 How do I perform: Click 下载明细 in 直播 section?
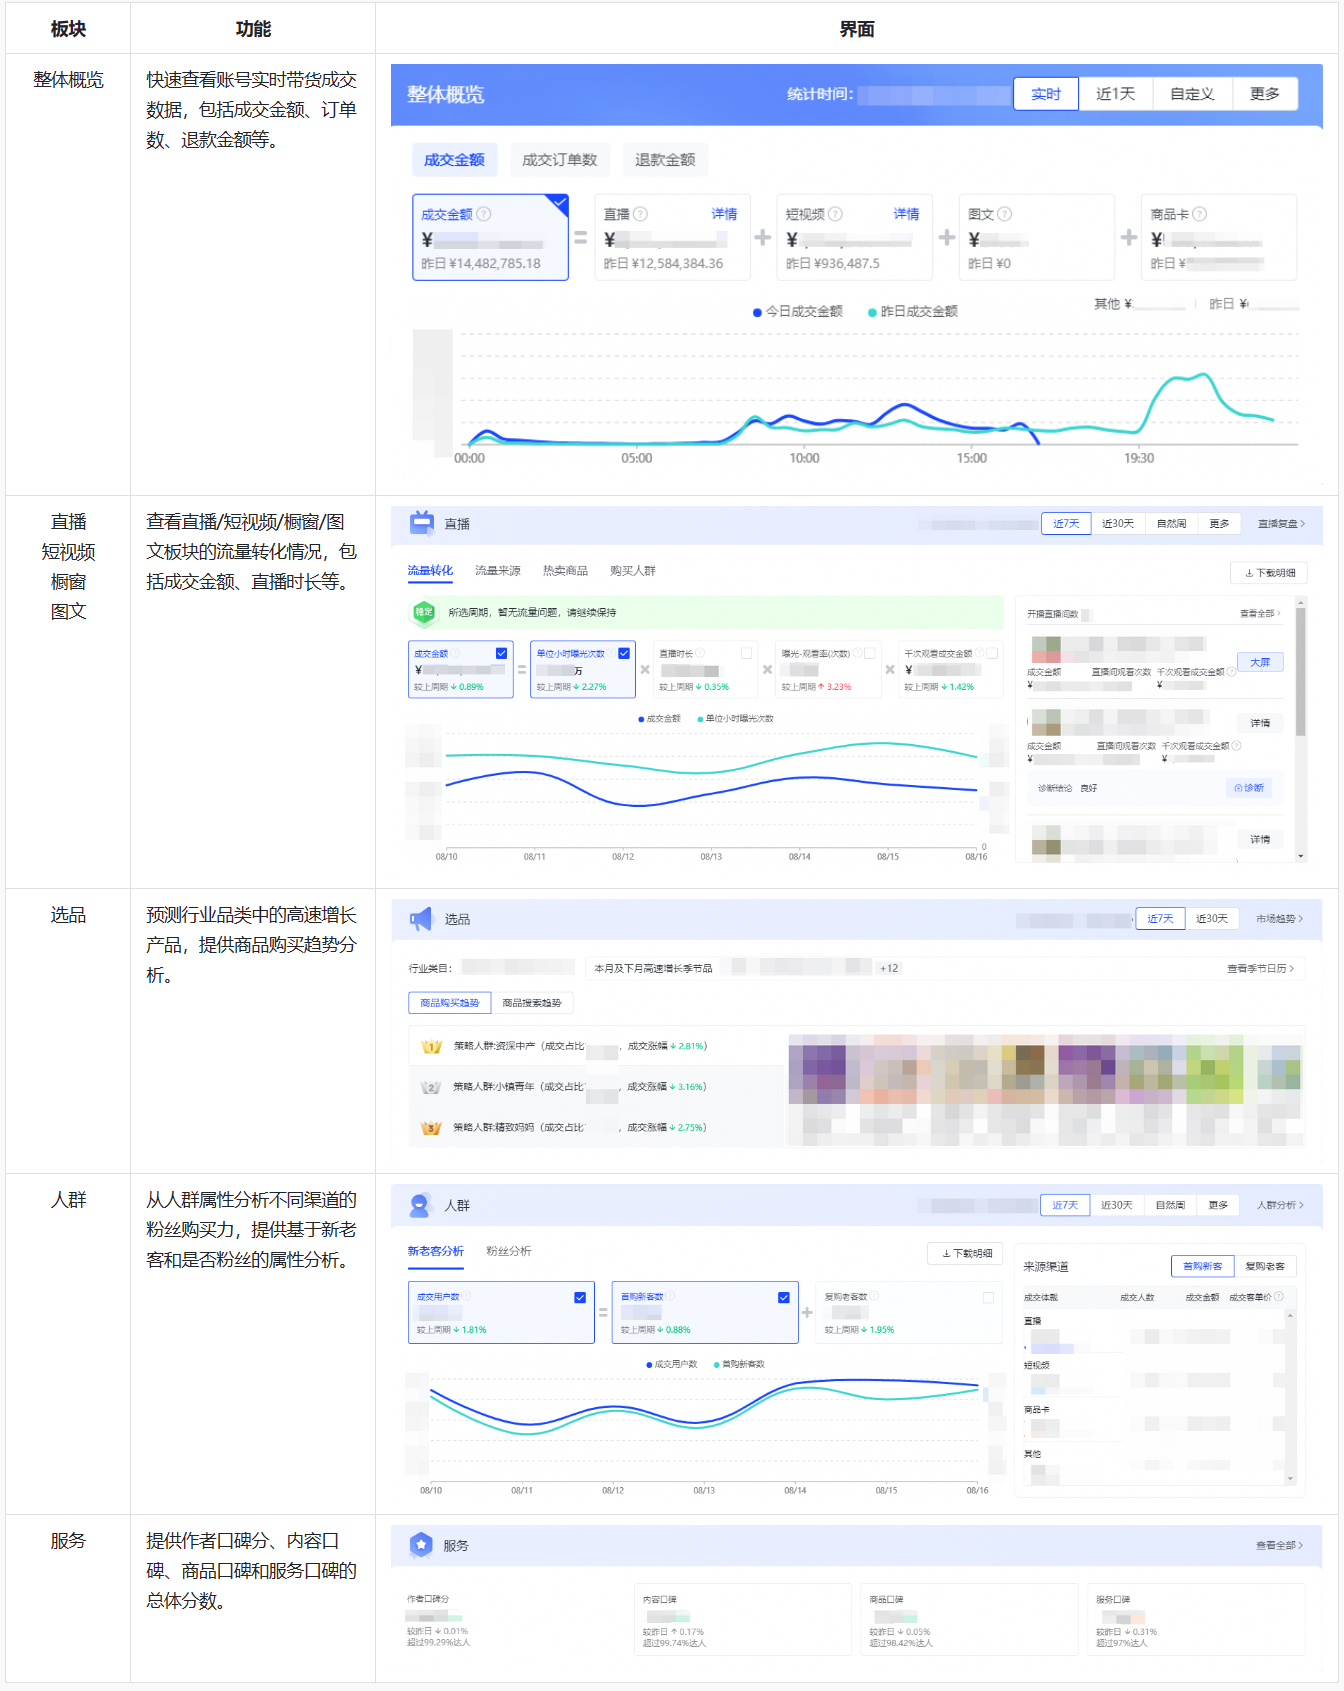pos(1269,573)
